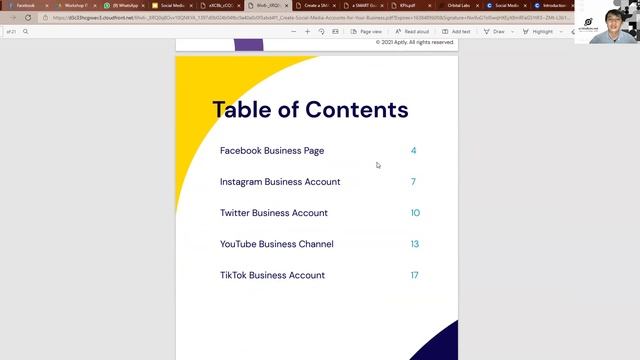Expand the Draw options arrow

[513, 31]
